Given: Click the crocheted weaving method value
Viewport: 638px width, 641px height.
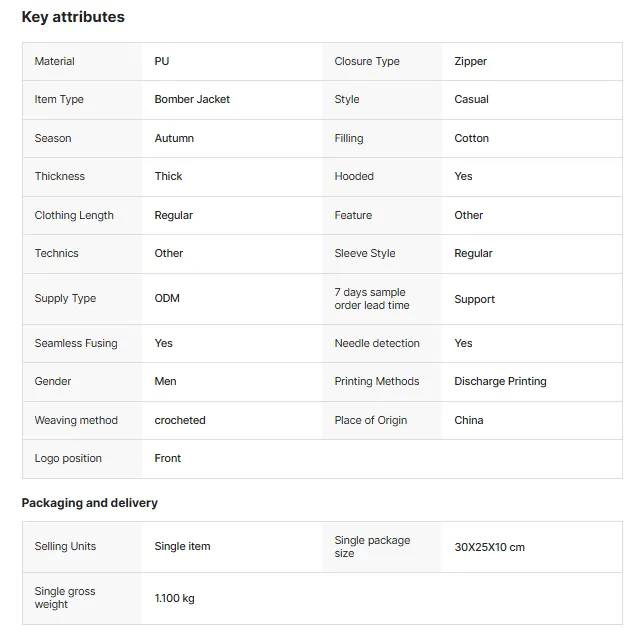Looking at the screenshot, I should pyautogui.click(x=180, y=420).
